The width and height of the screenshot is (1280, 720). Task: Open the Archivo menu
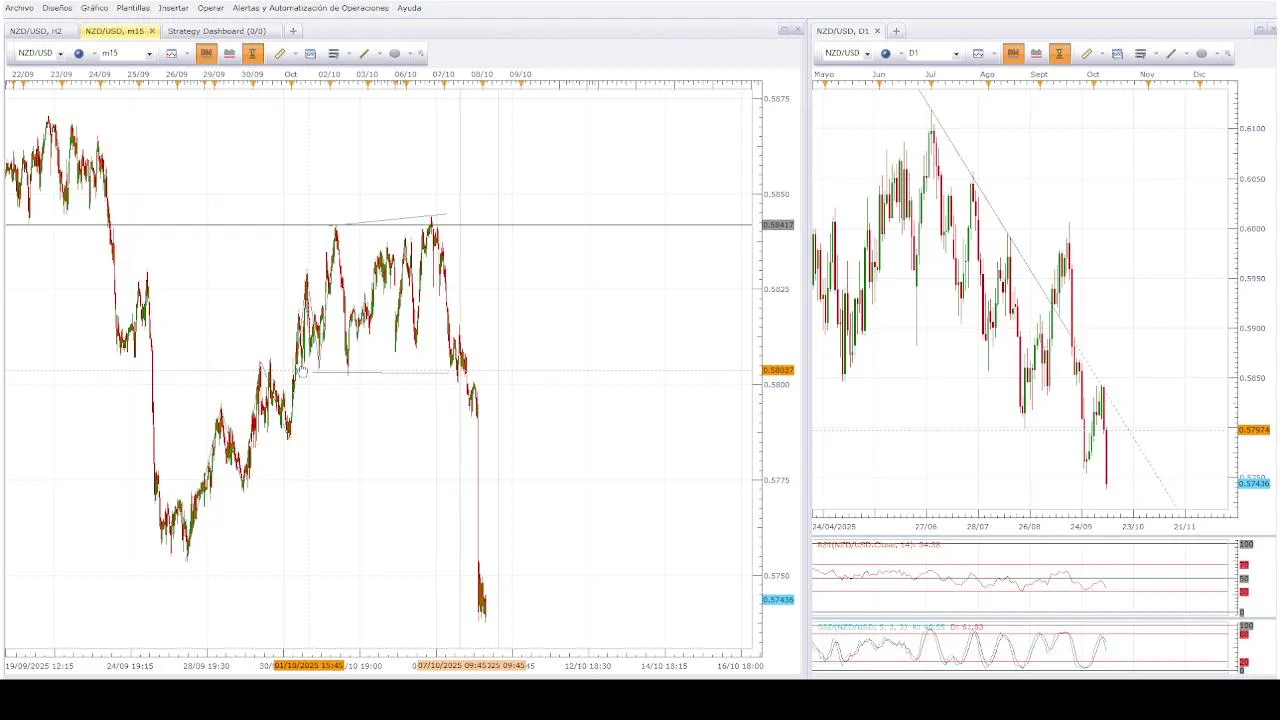tap(19, 8)
